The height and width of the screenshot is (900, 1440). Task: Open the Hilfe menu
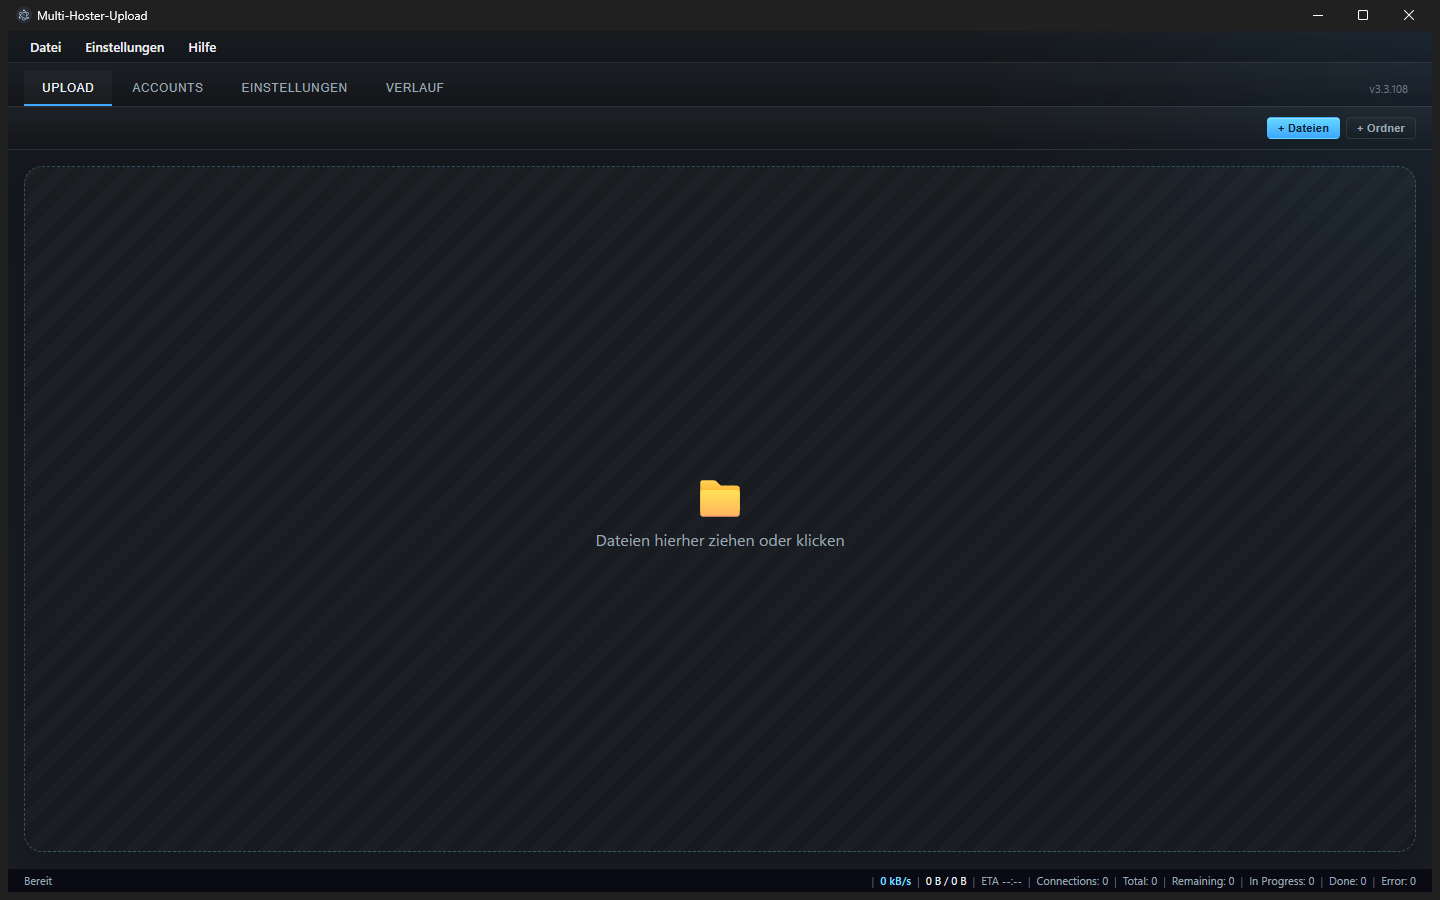(202, 47)
